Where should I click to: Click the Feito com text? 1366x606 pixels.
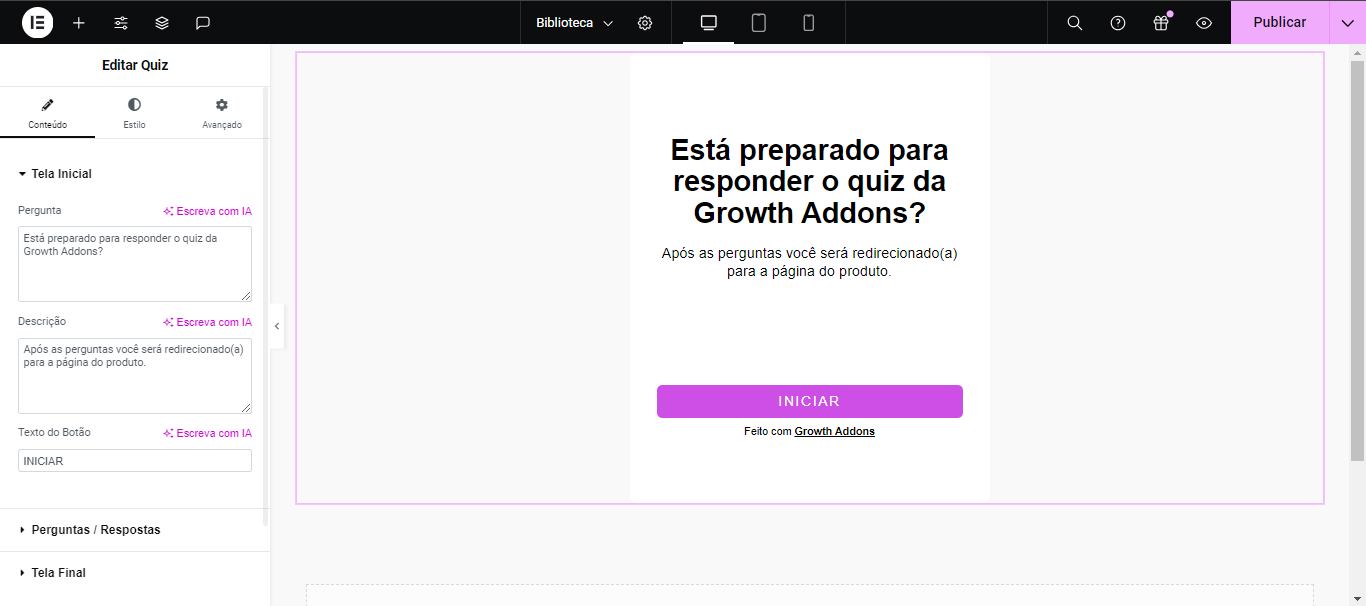click(x=768, y=432)
